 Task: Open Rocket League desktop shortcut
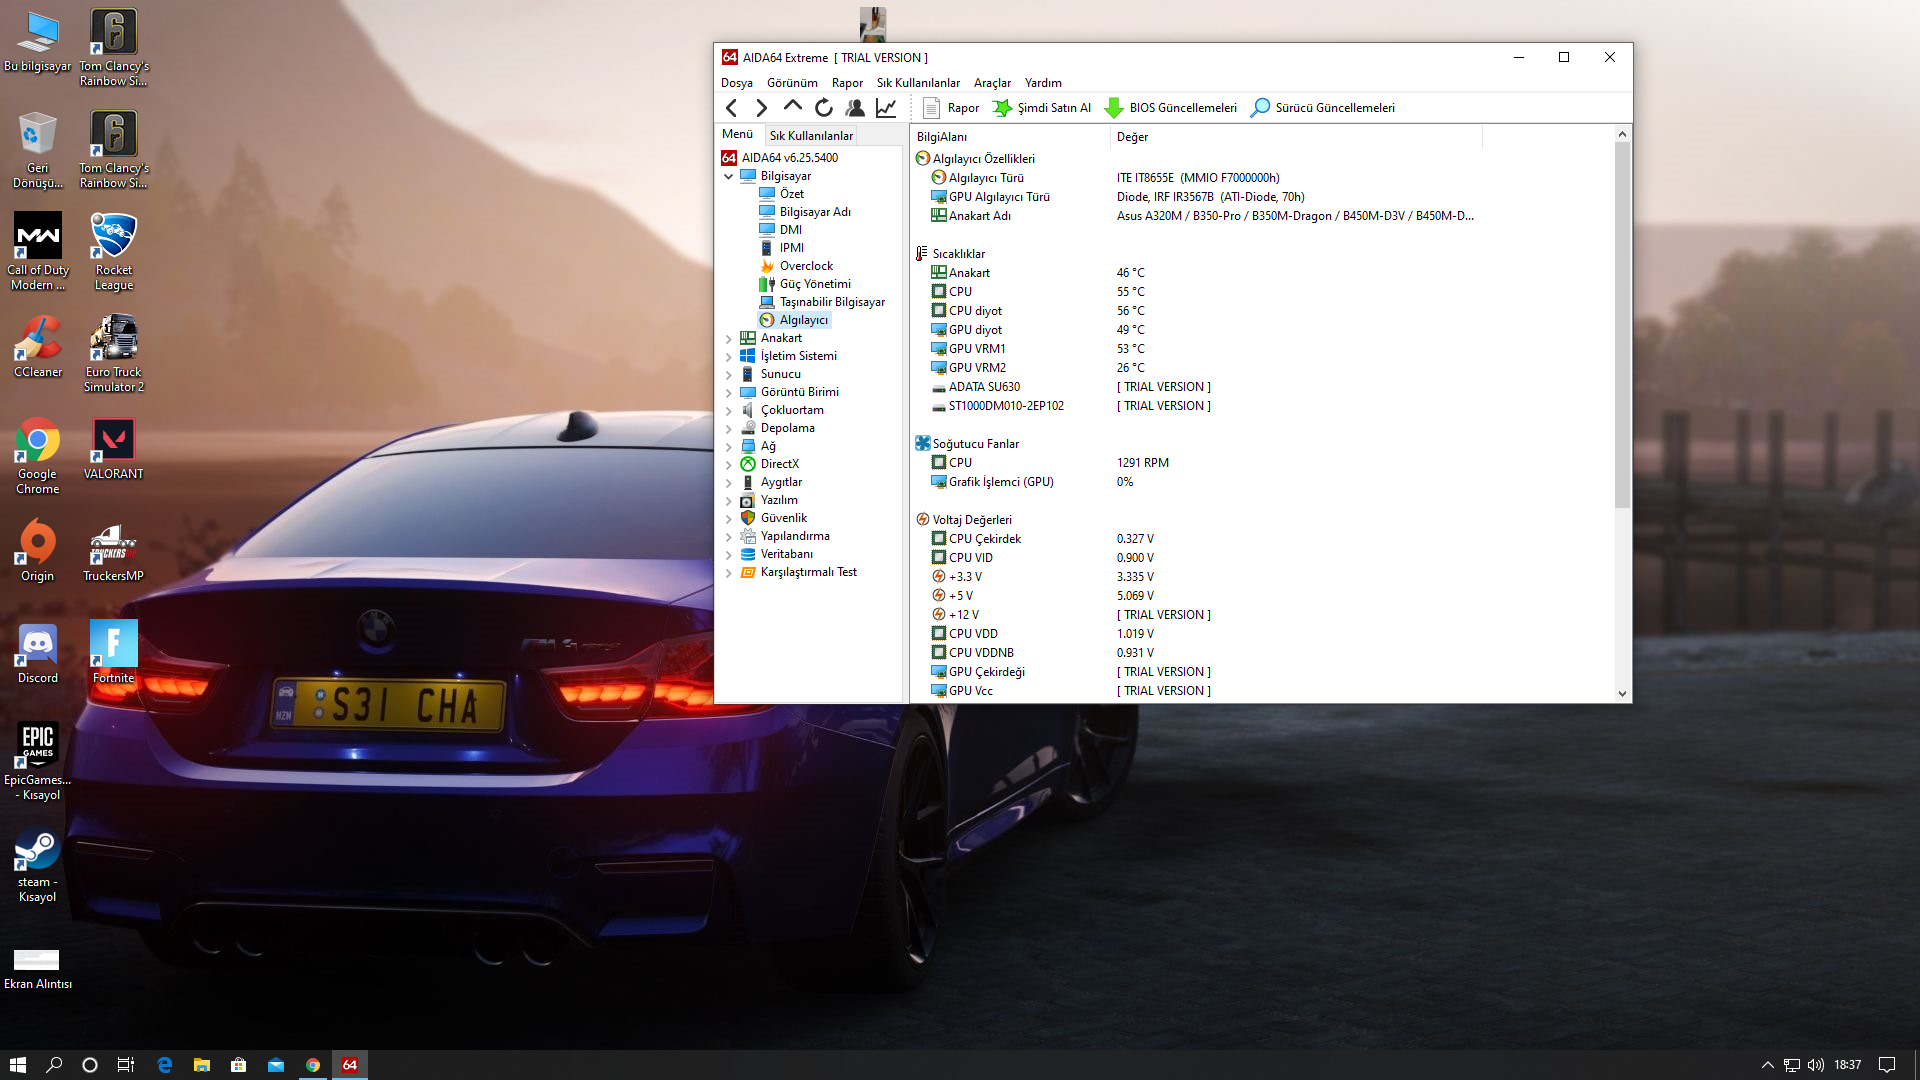click(113, 252)
